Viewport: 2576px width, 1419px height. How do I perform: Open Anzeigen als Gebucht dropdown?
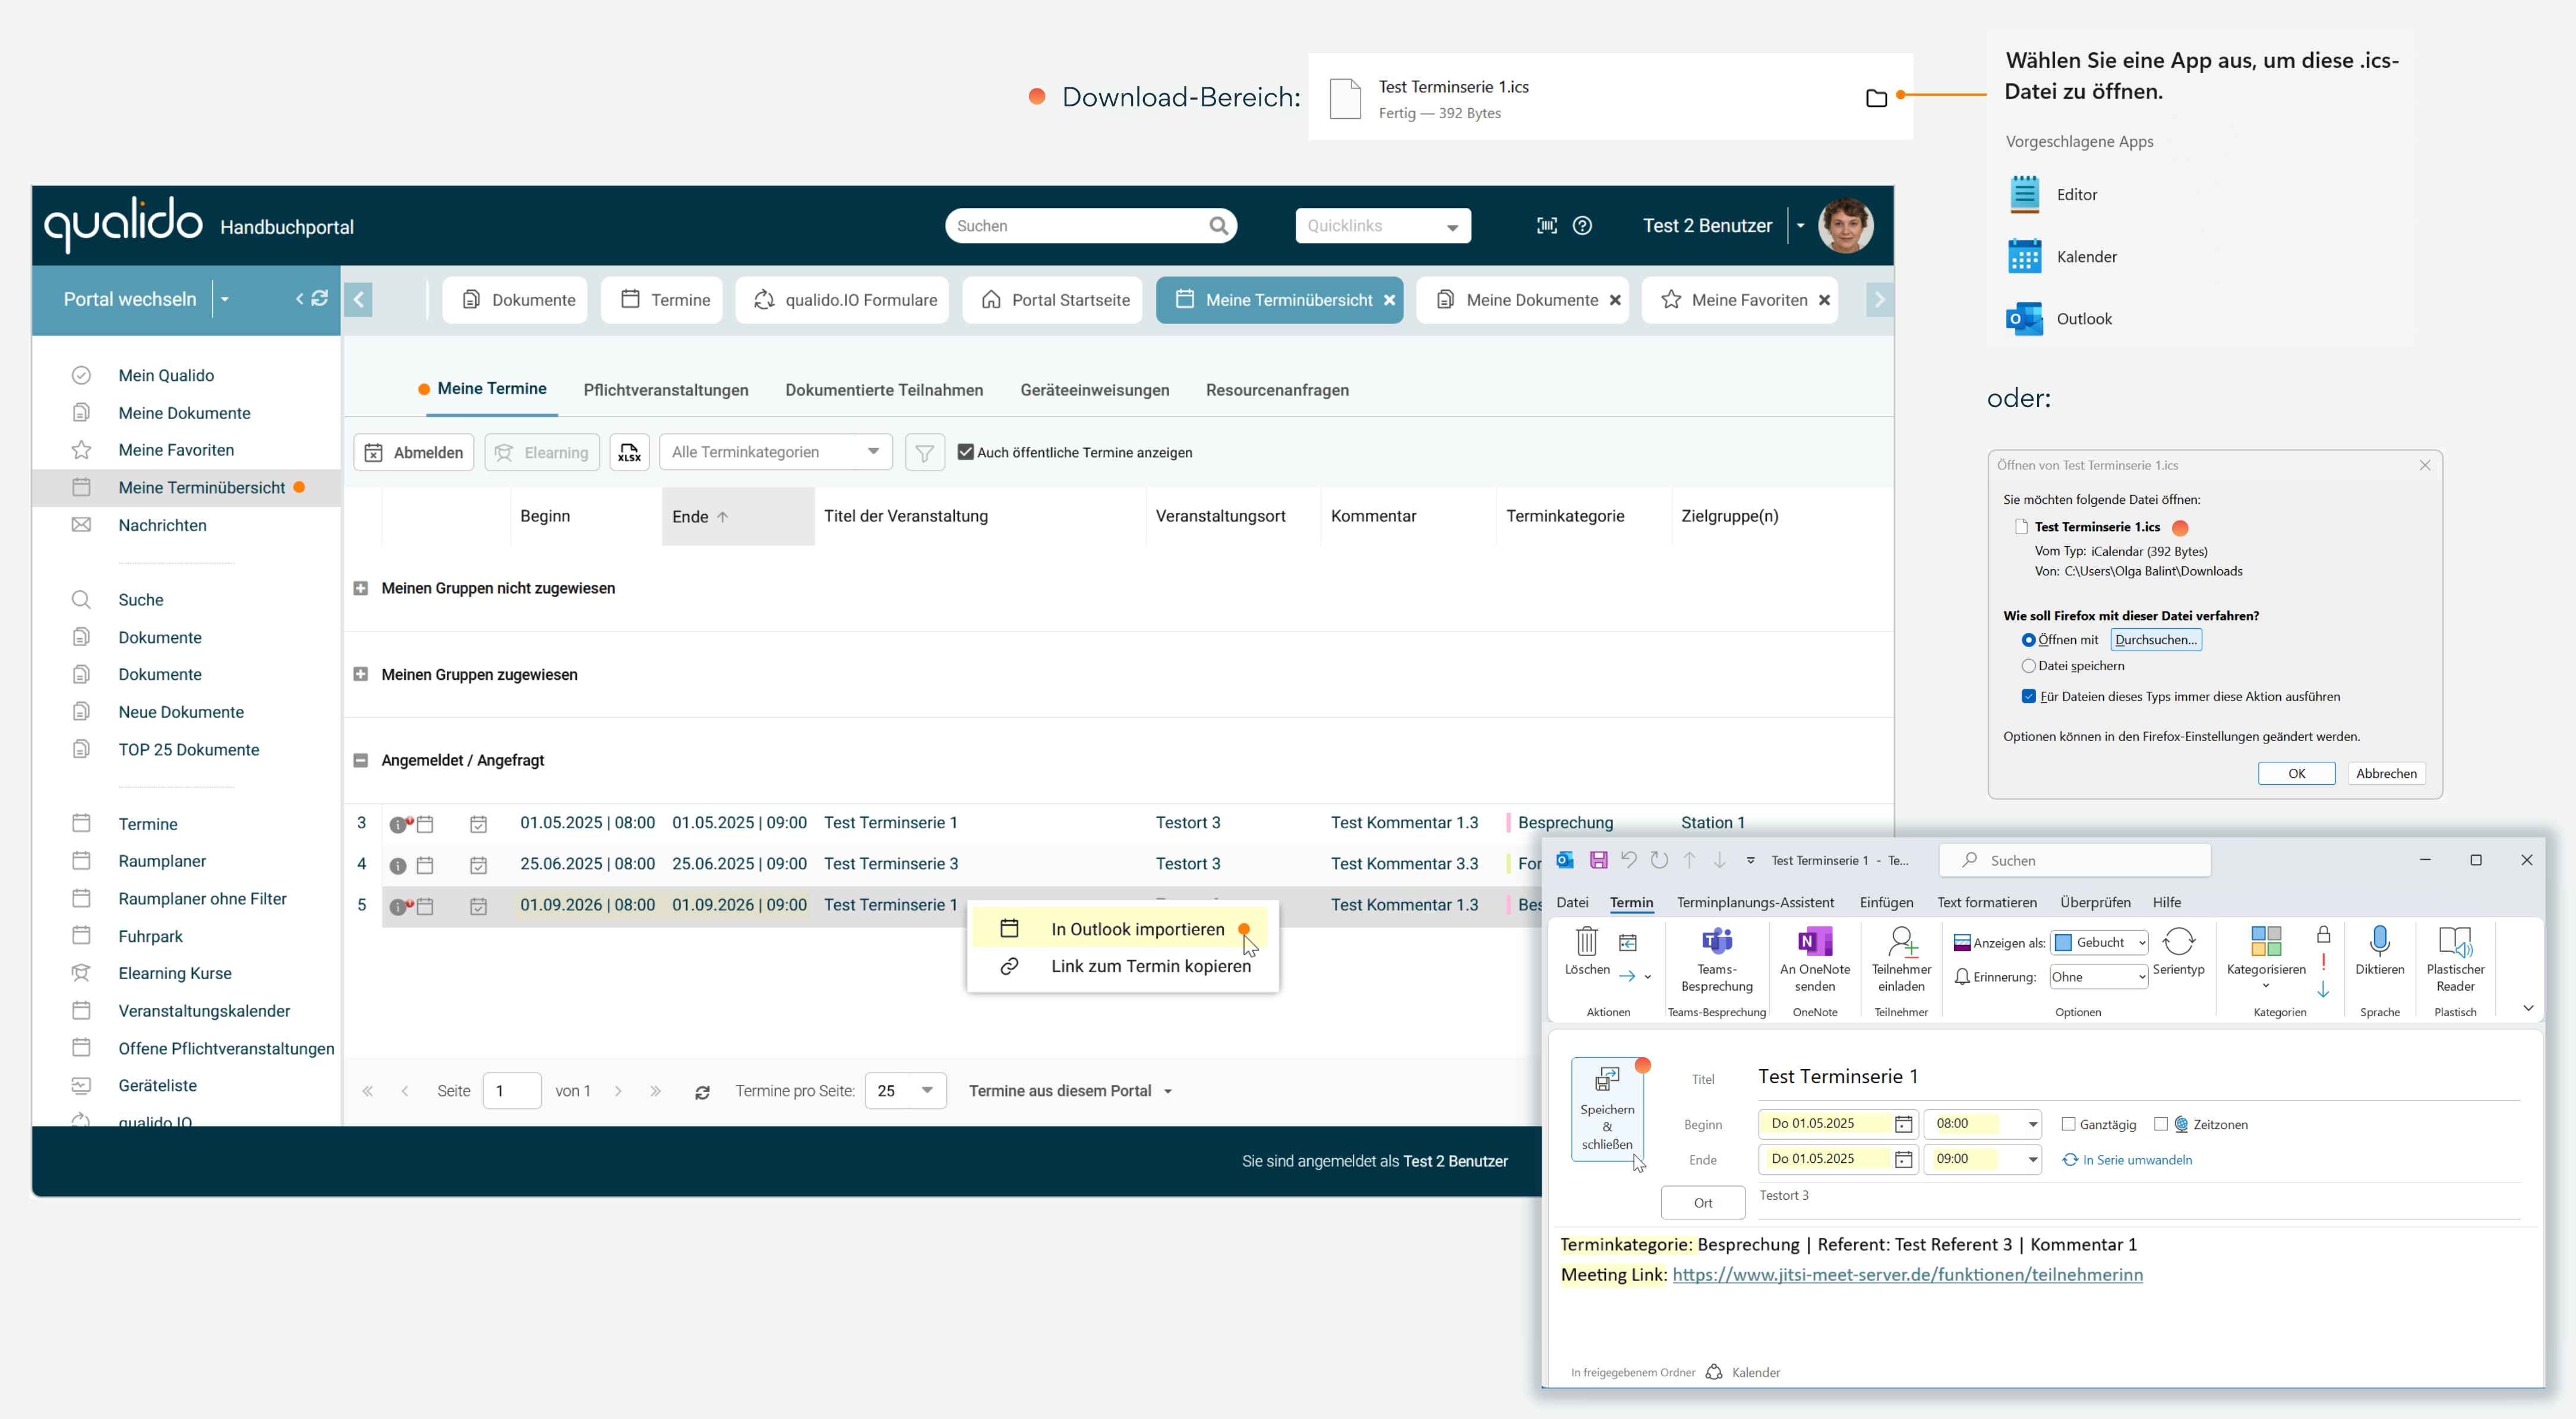2098,942
